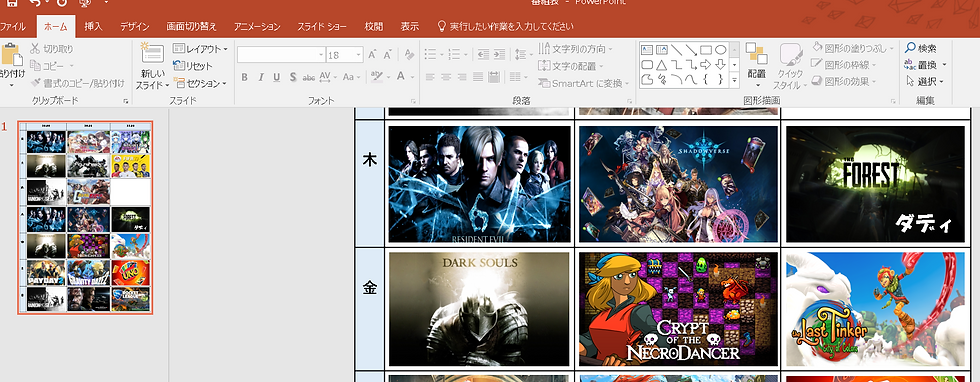The image size is (980, 382).
Task: Select the left brace shape
Action: 706,79
